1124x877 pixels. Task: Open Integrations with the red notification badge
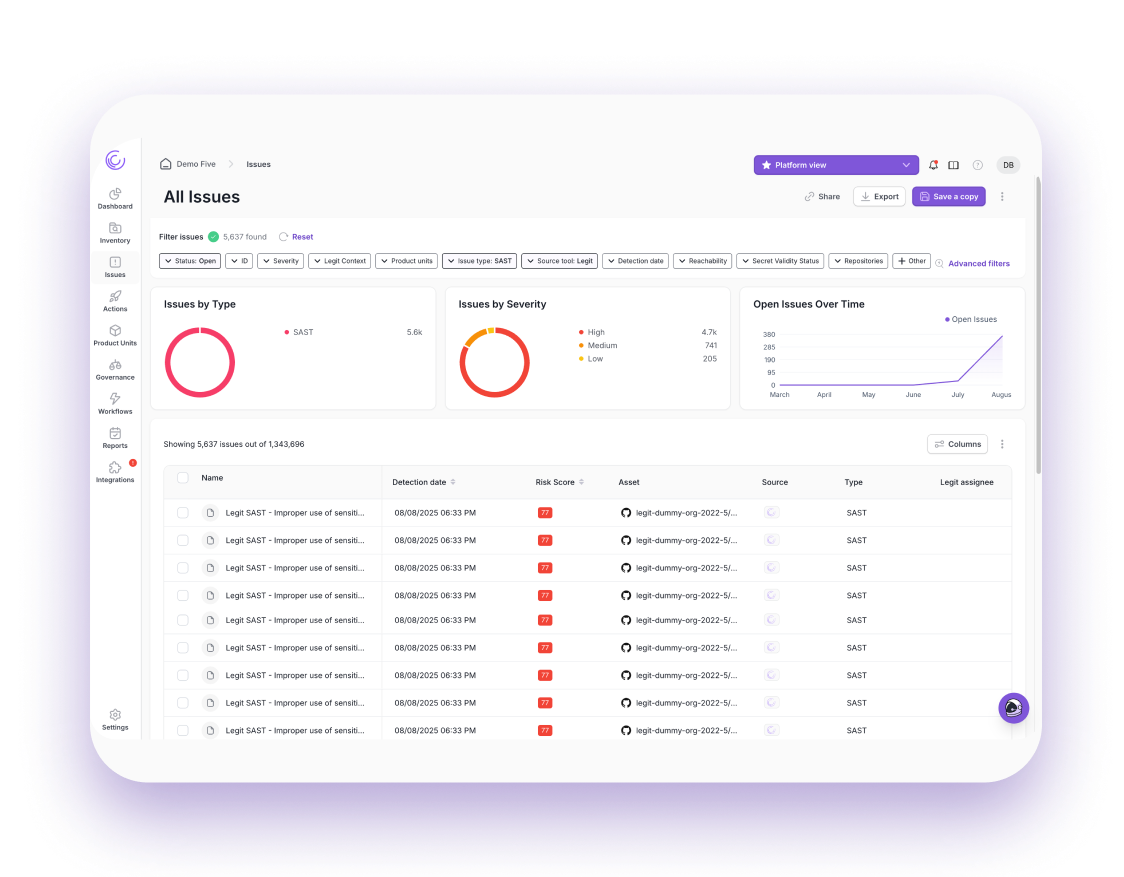pos(115,474)
